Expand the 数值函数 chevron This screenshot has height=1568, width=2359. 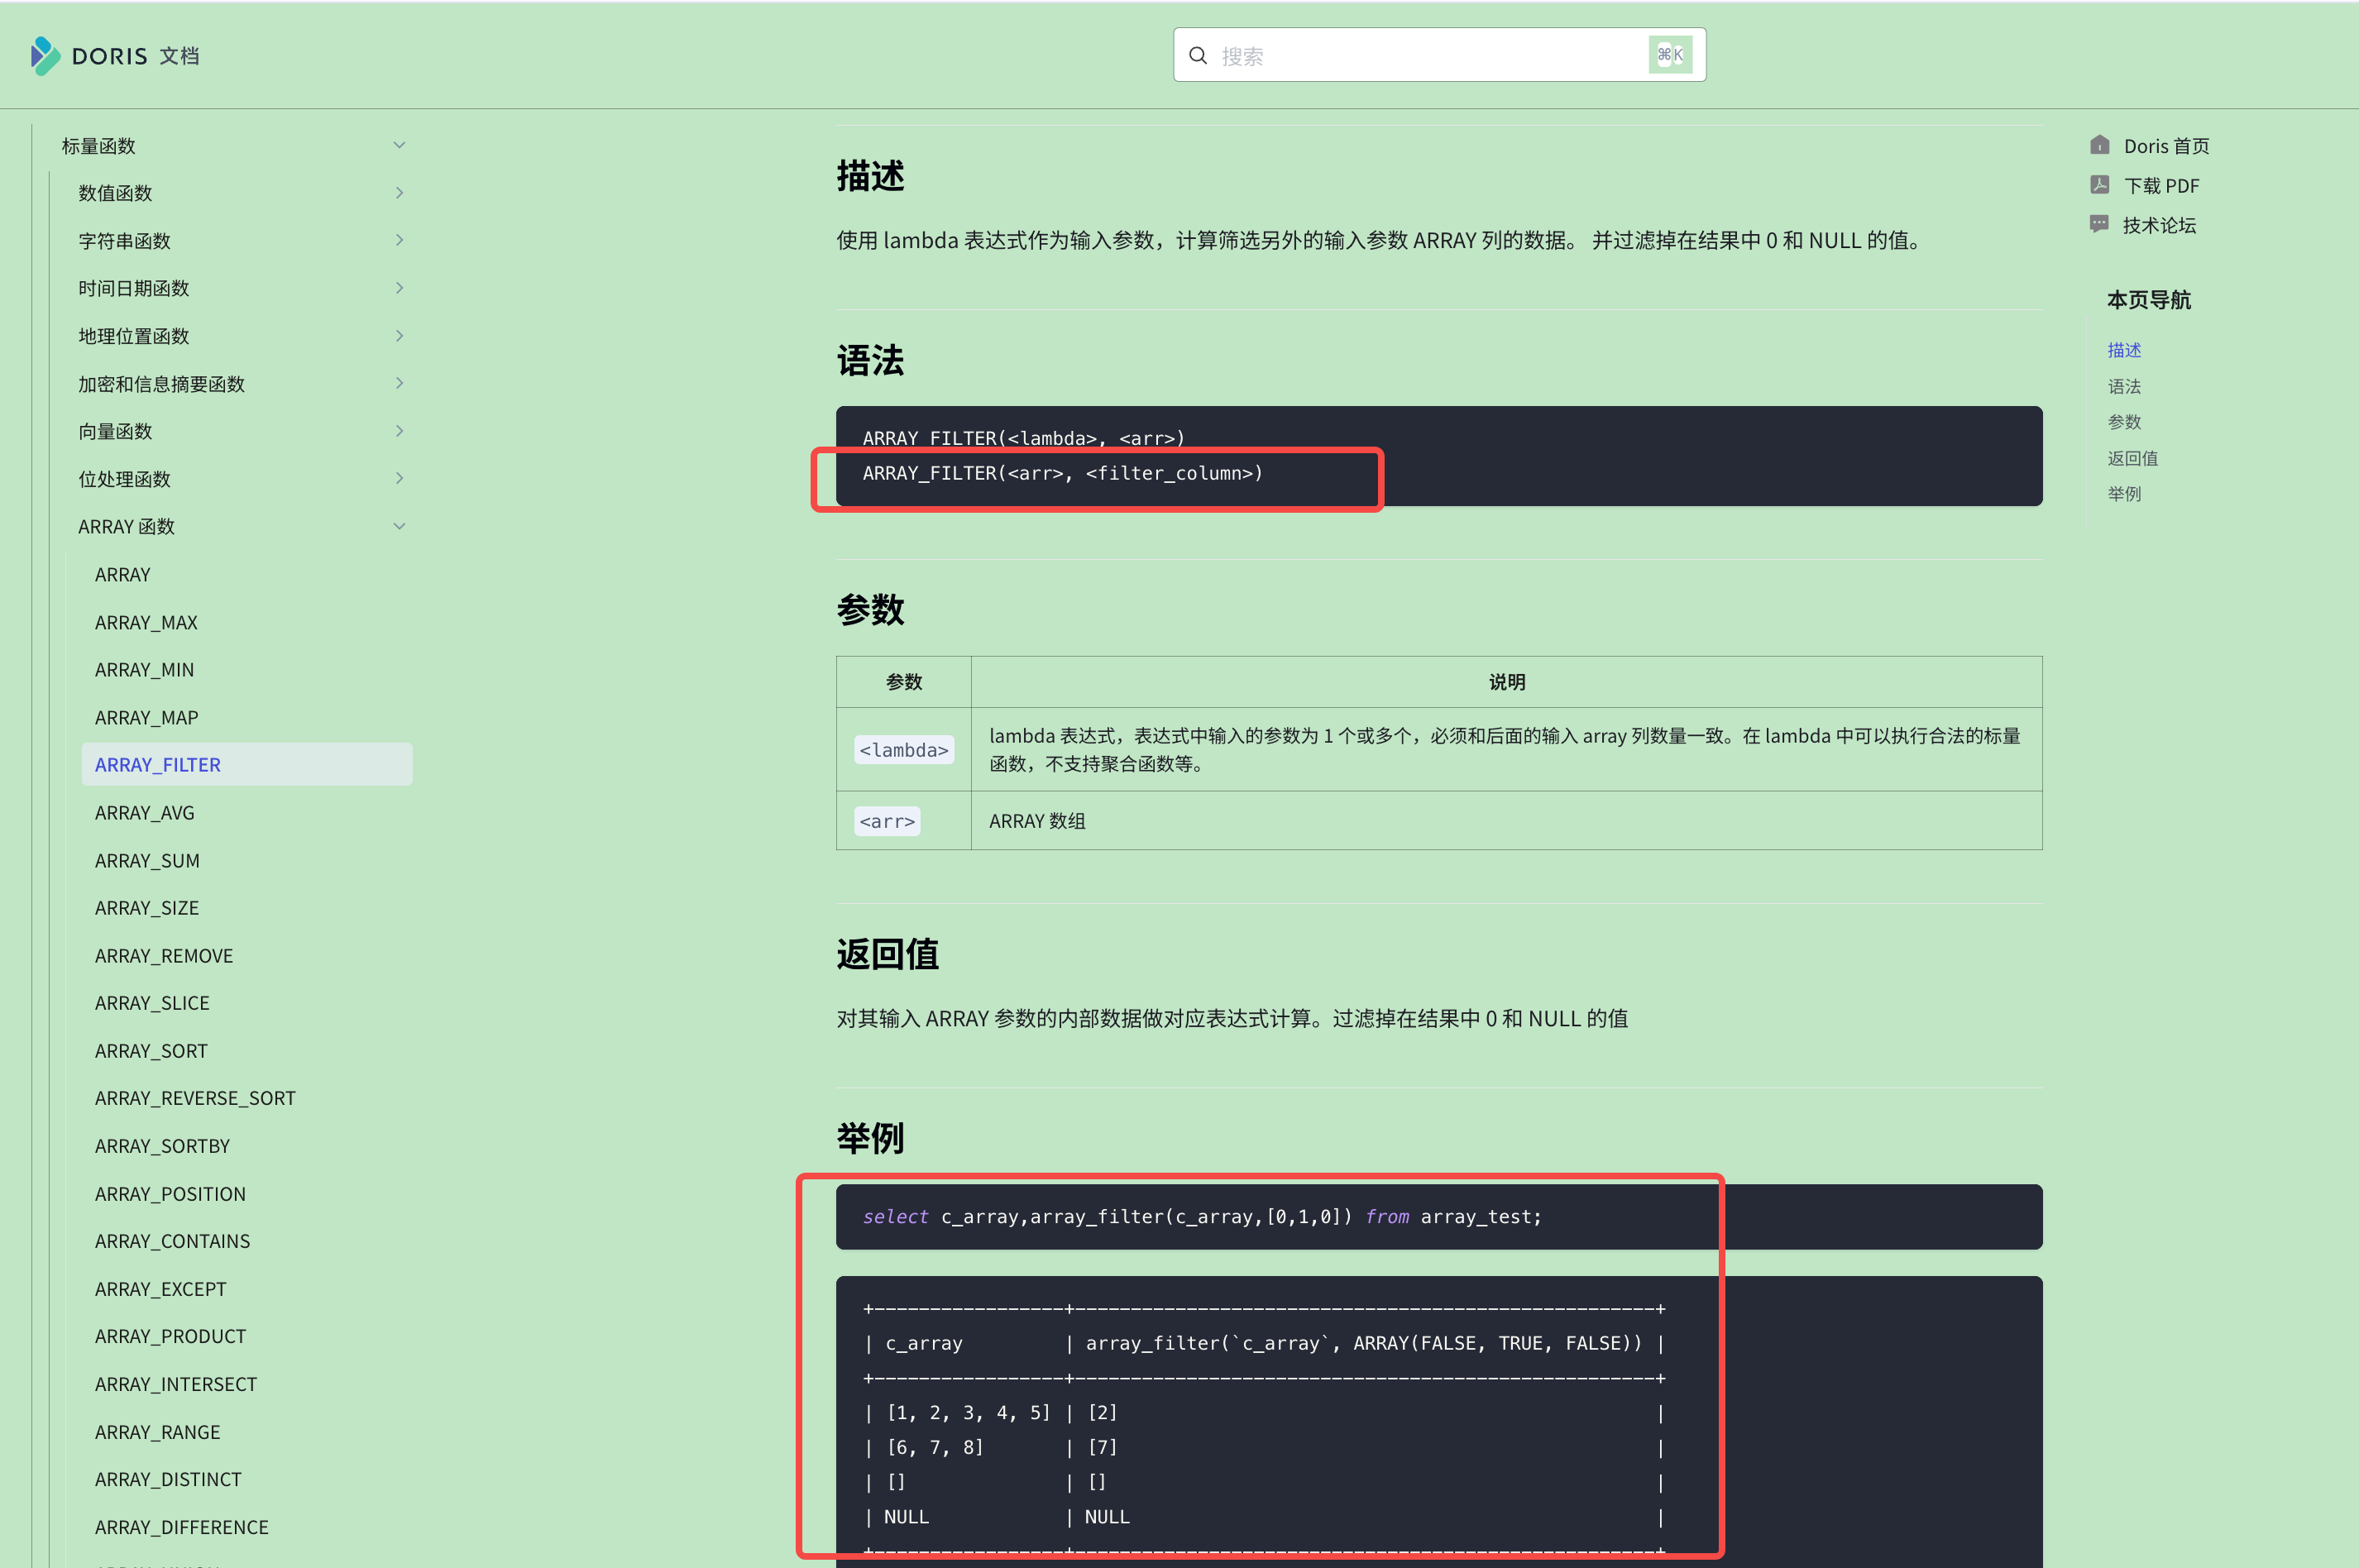[x=399, y=193]
